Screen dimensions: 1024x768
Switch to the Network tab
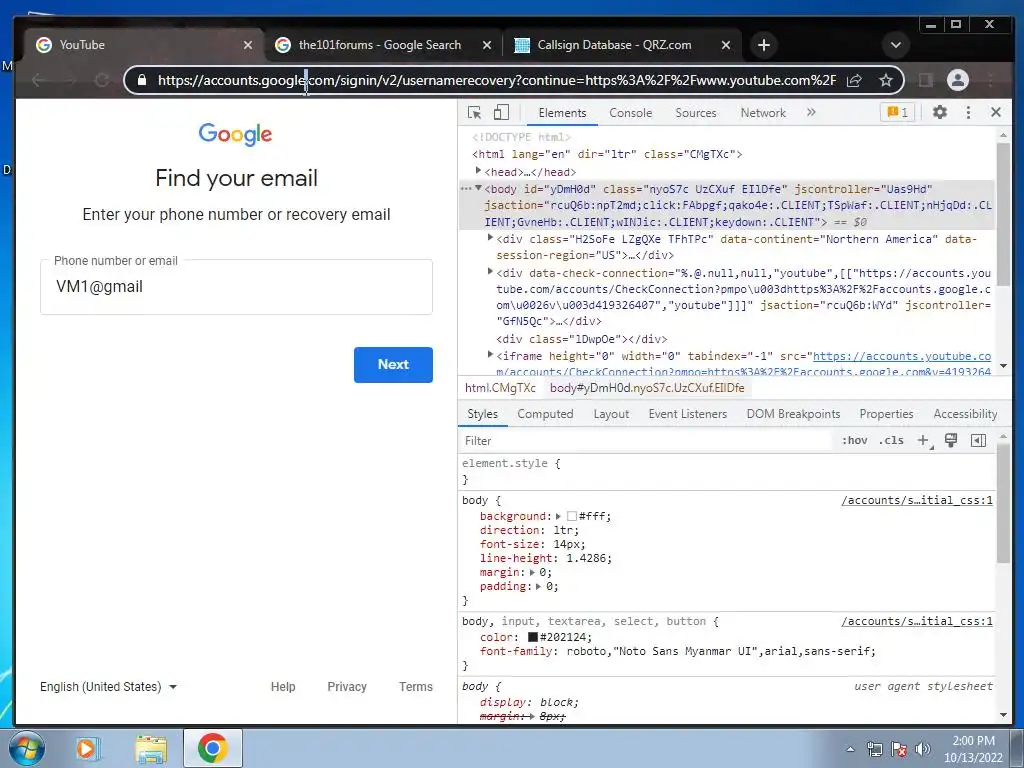pos(763,113)
